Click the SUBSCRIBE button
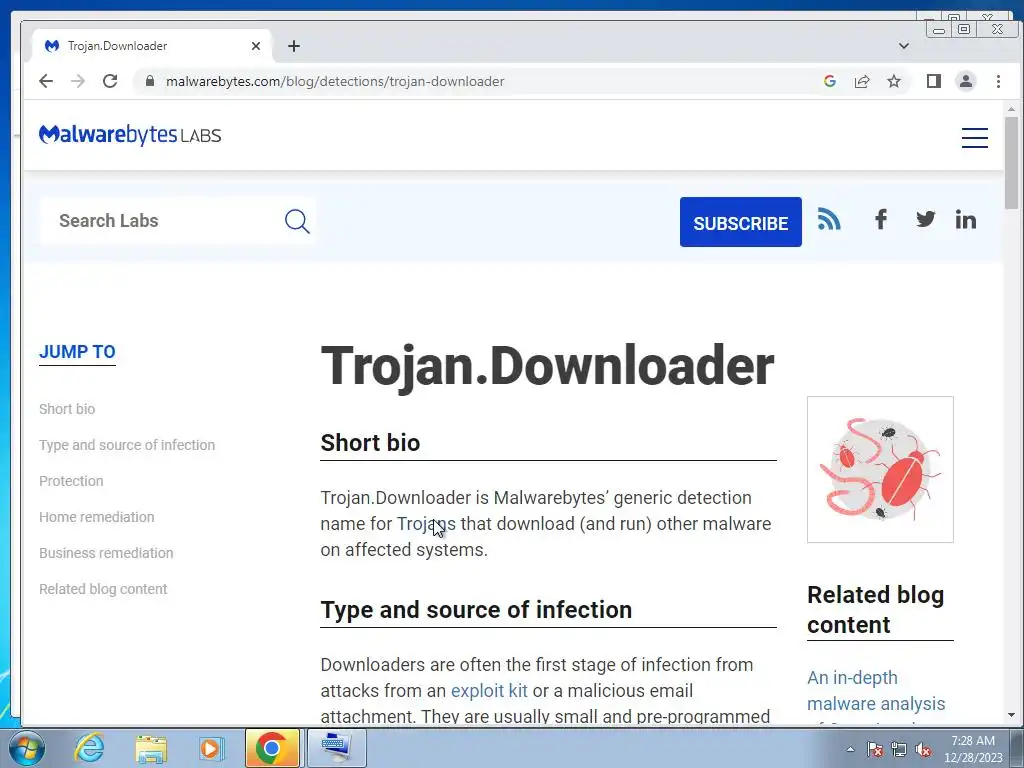The height and width of the screenshot is (768, 1024). click(x=741, y=222)
